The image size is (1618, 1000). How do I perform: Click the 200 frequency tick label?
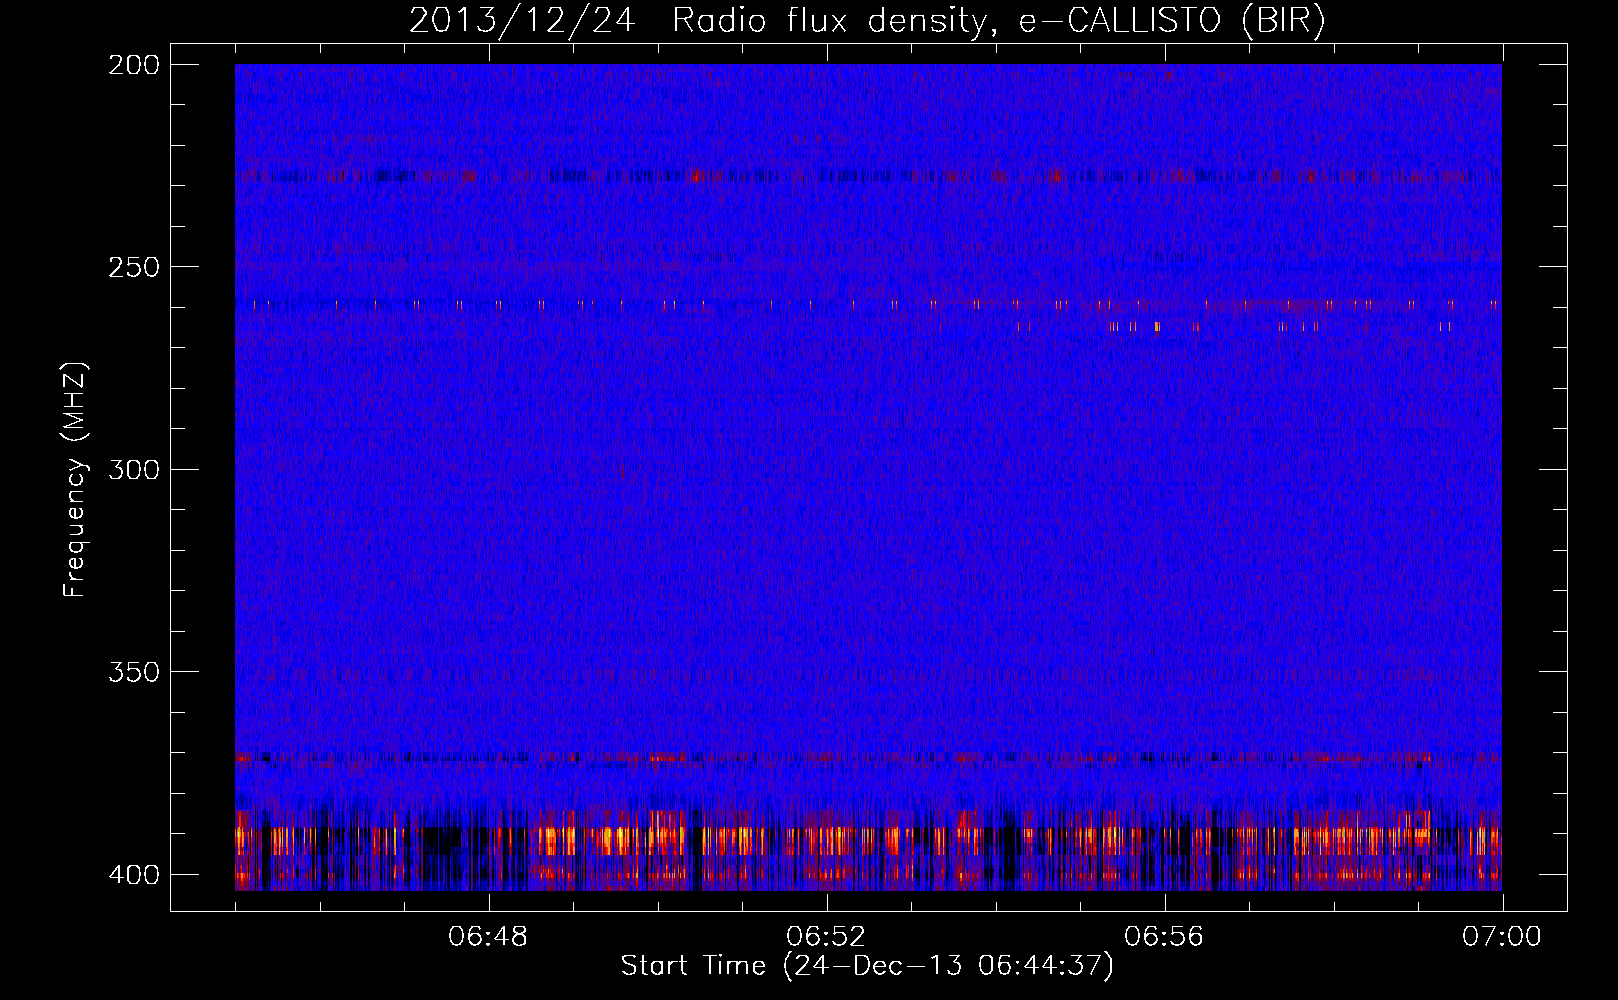134,65
